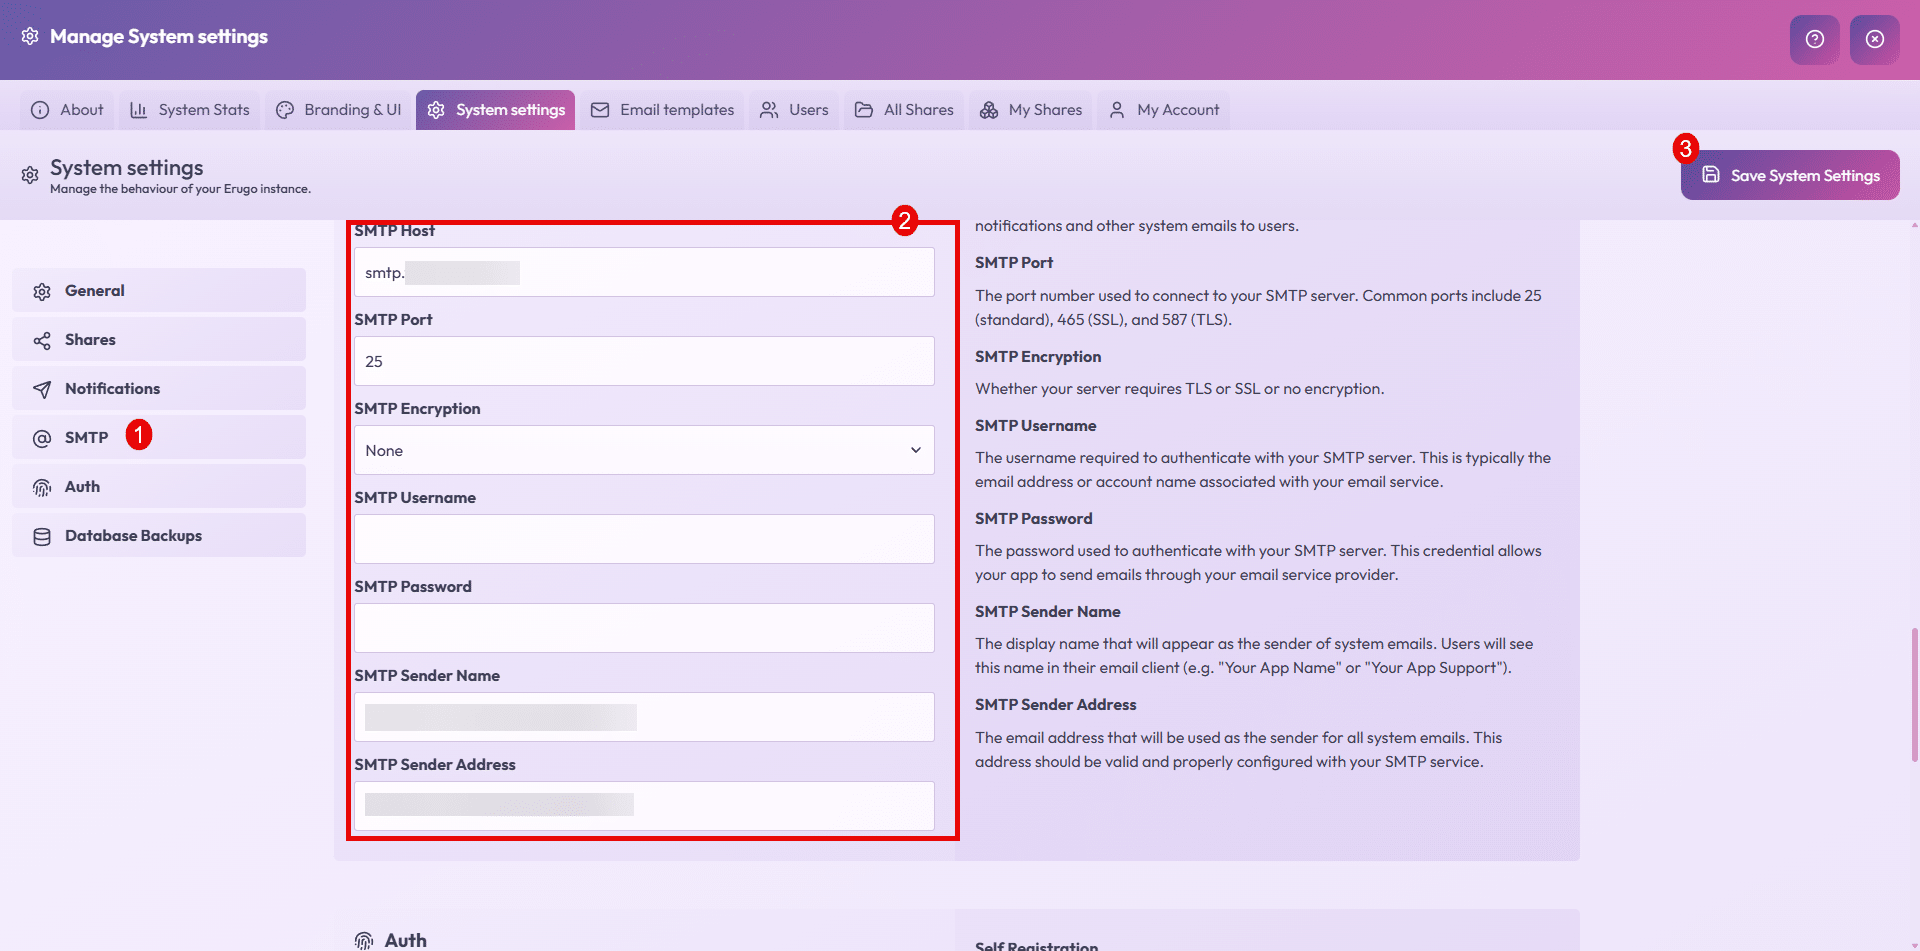The height and width of the screenshot is (951, 1920).
Task: Click the SMTP at-sign sidebar icon
Action: click(42, 438)
